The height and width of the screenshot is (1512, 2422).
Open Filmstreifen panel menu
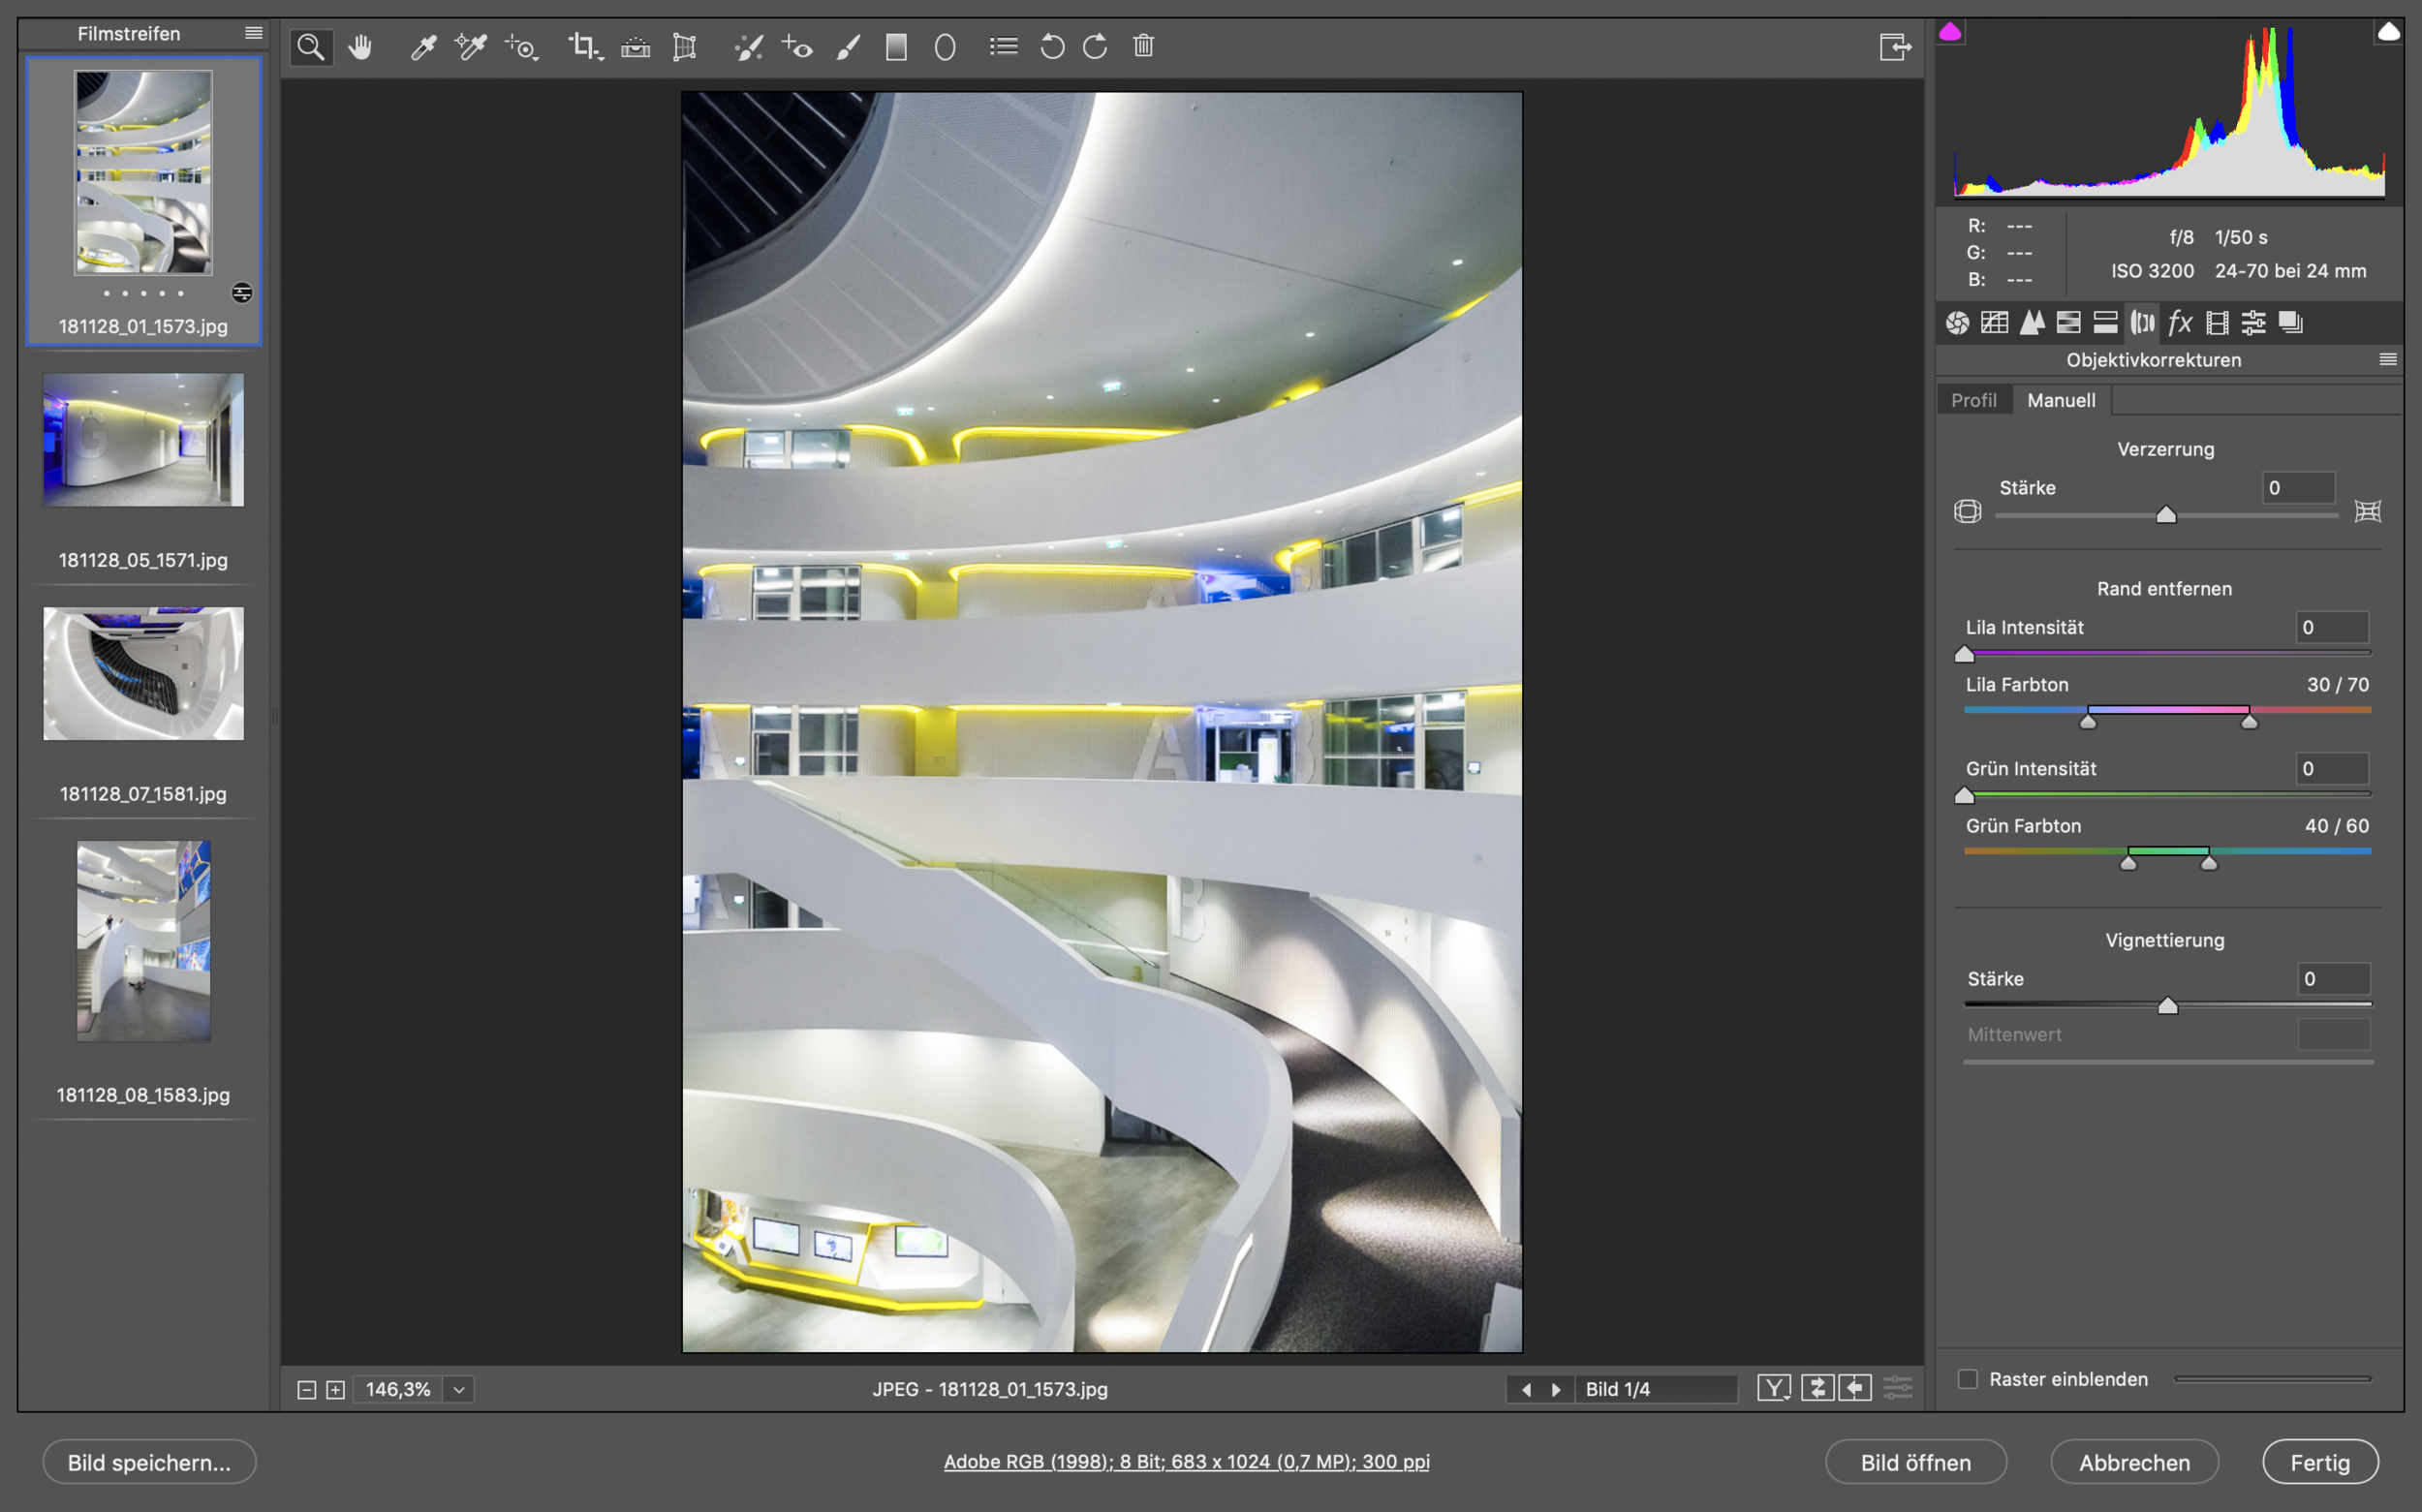coord(254,33)
